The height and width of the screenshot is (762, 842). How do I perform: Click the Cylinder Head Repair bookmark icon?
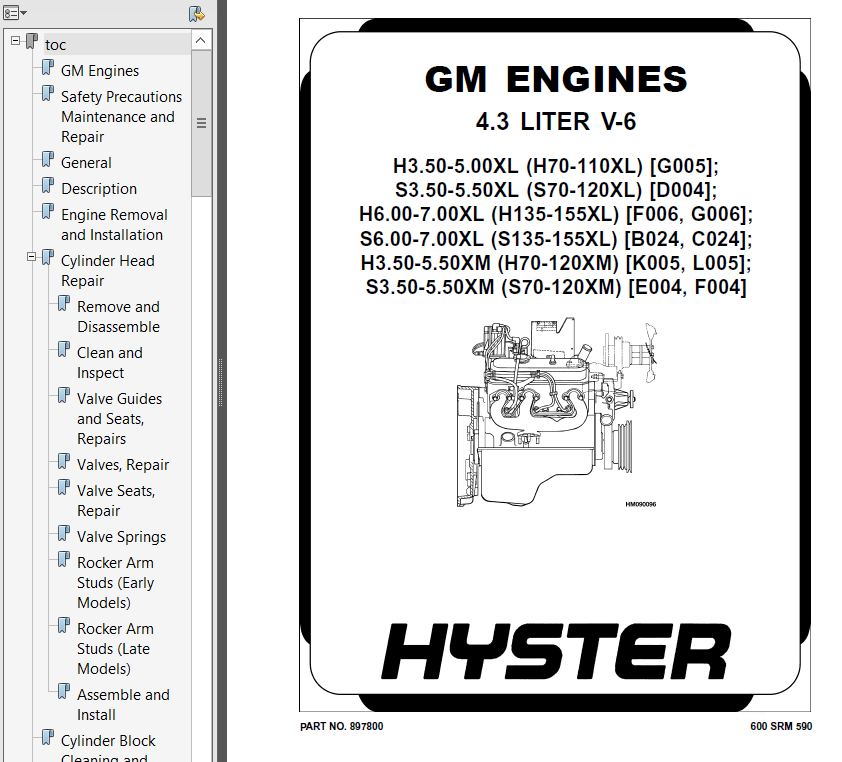(x=48, y=257)
